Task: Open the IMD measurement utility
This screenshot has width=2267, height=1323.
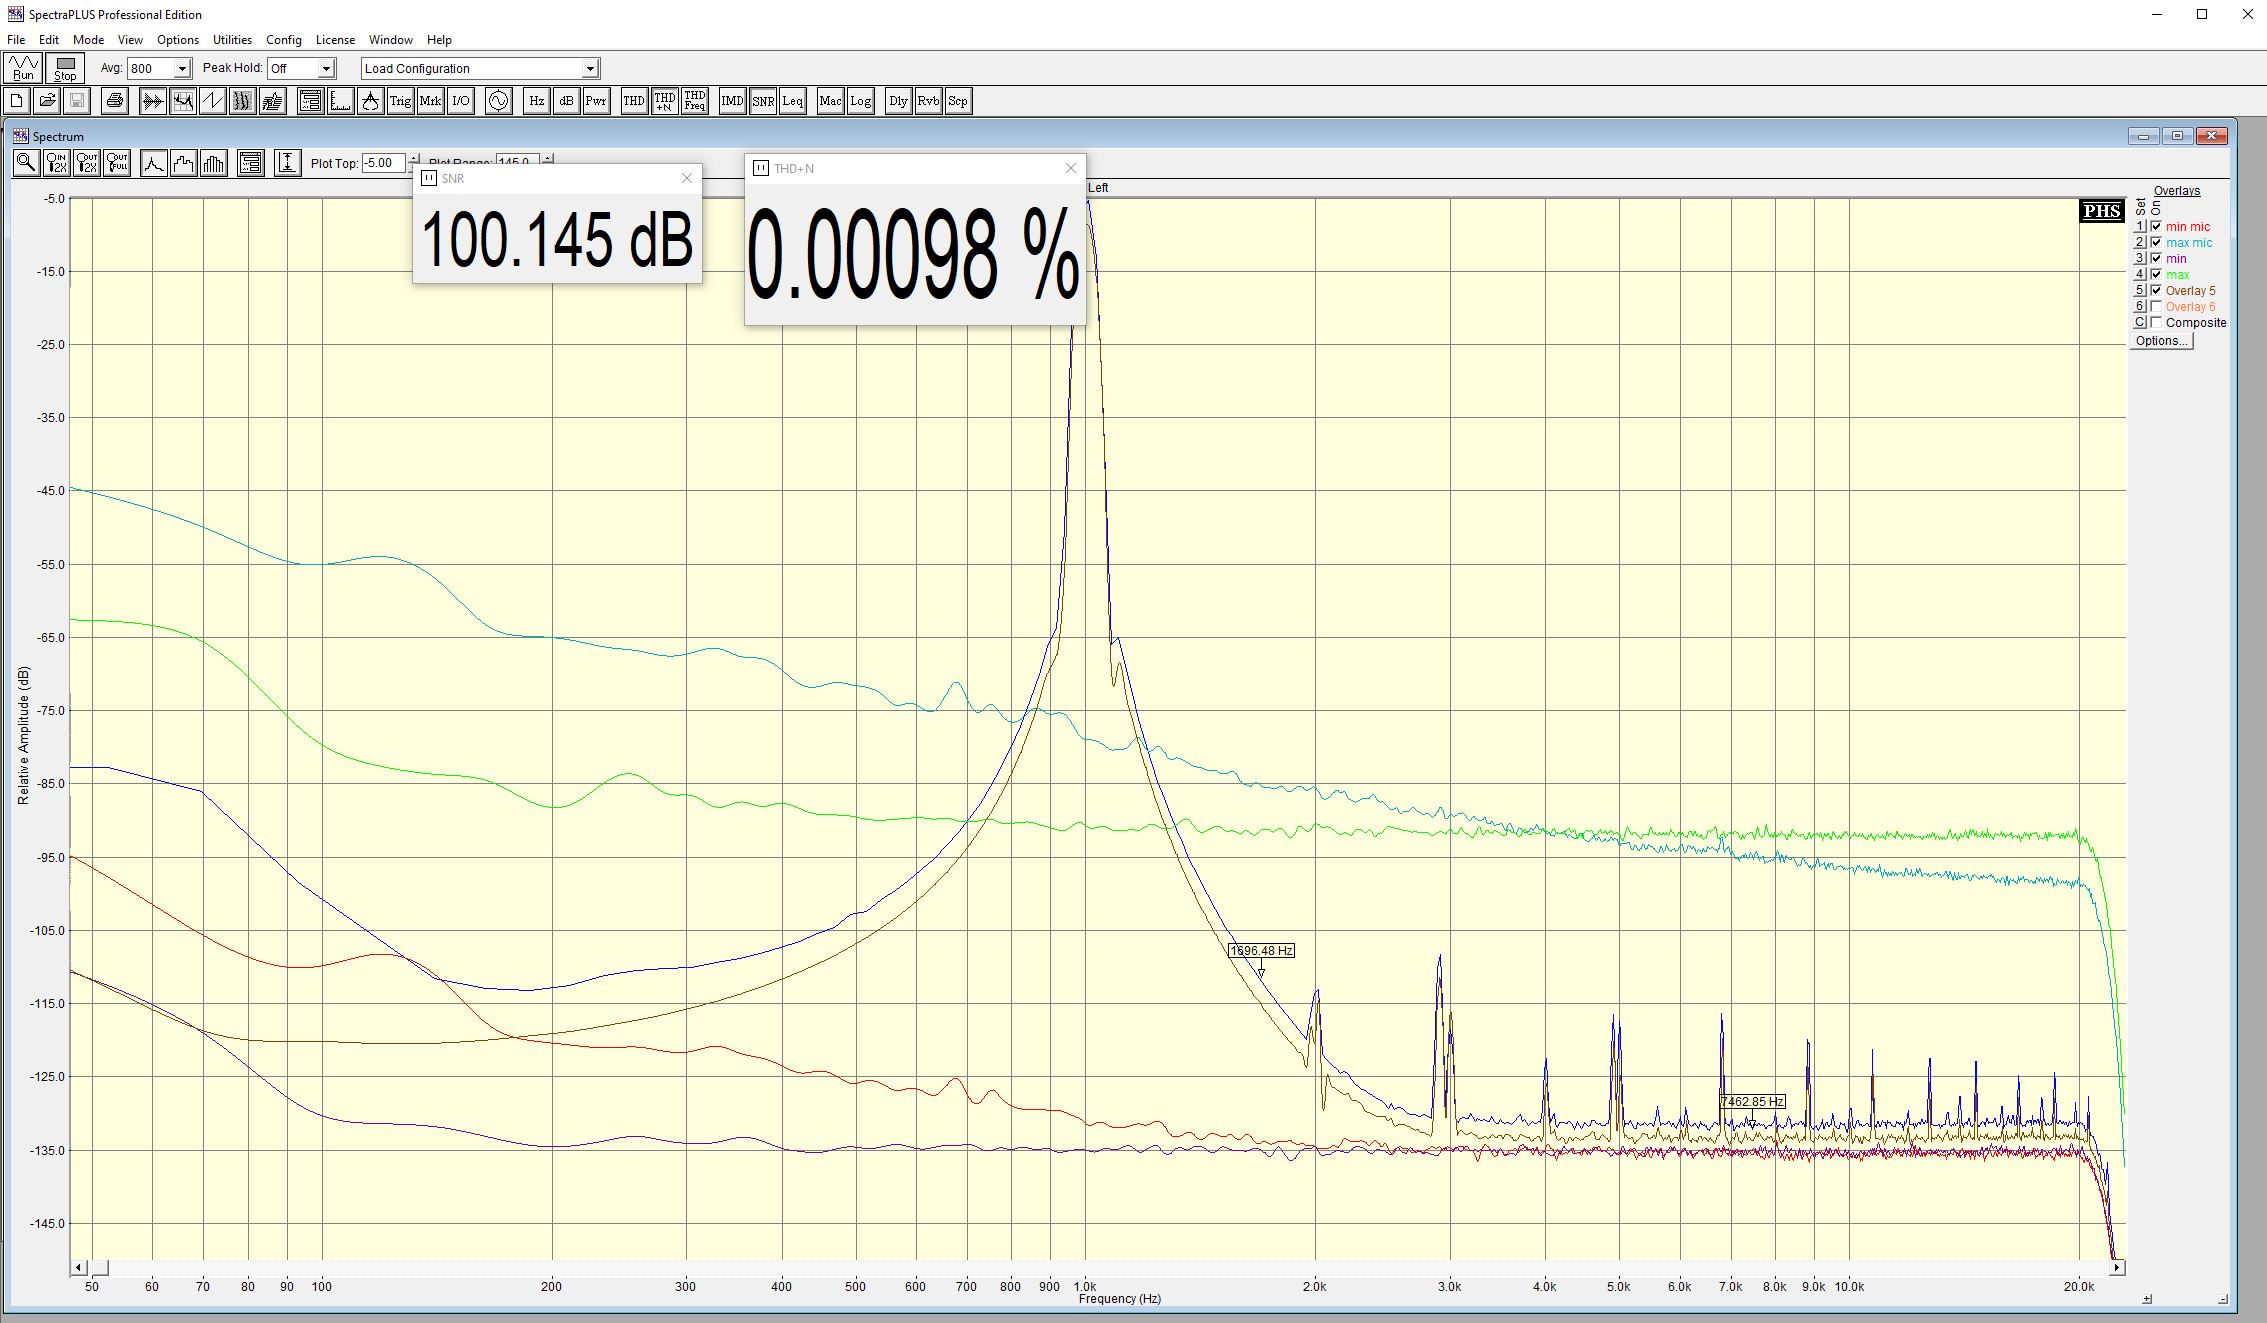Action: (732, 101)
